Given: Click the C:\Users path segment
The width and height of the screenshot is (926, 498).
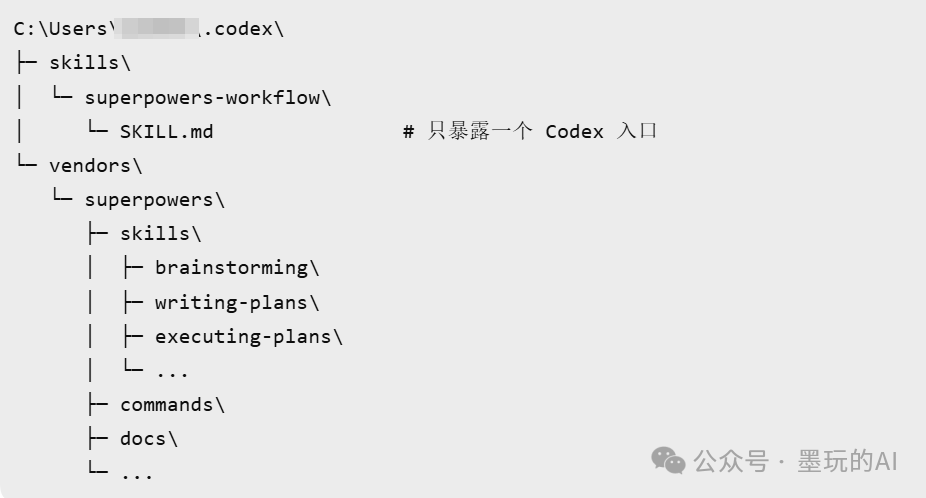Looking at the screenshot, I should 59,28.
